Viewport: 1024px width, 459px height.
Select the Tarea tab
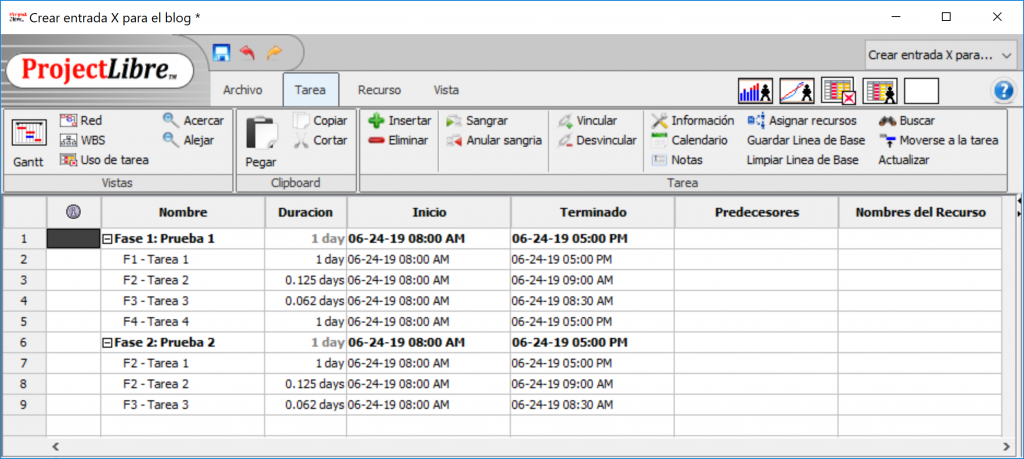(x=310, y=90)
